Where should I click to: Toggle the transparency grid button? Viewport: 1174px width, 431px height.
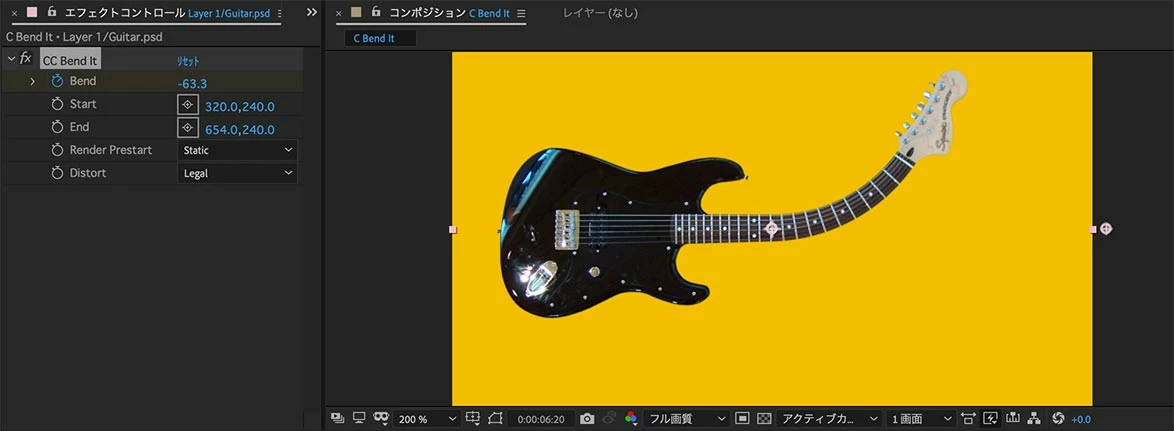point(764,418)
